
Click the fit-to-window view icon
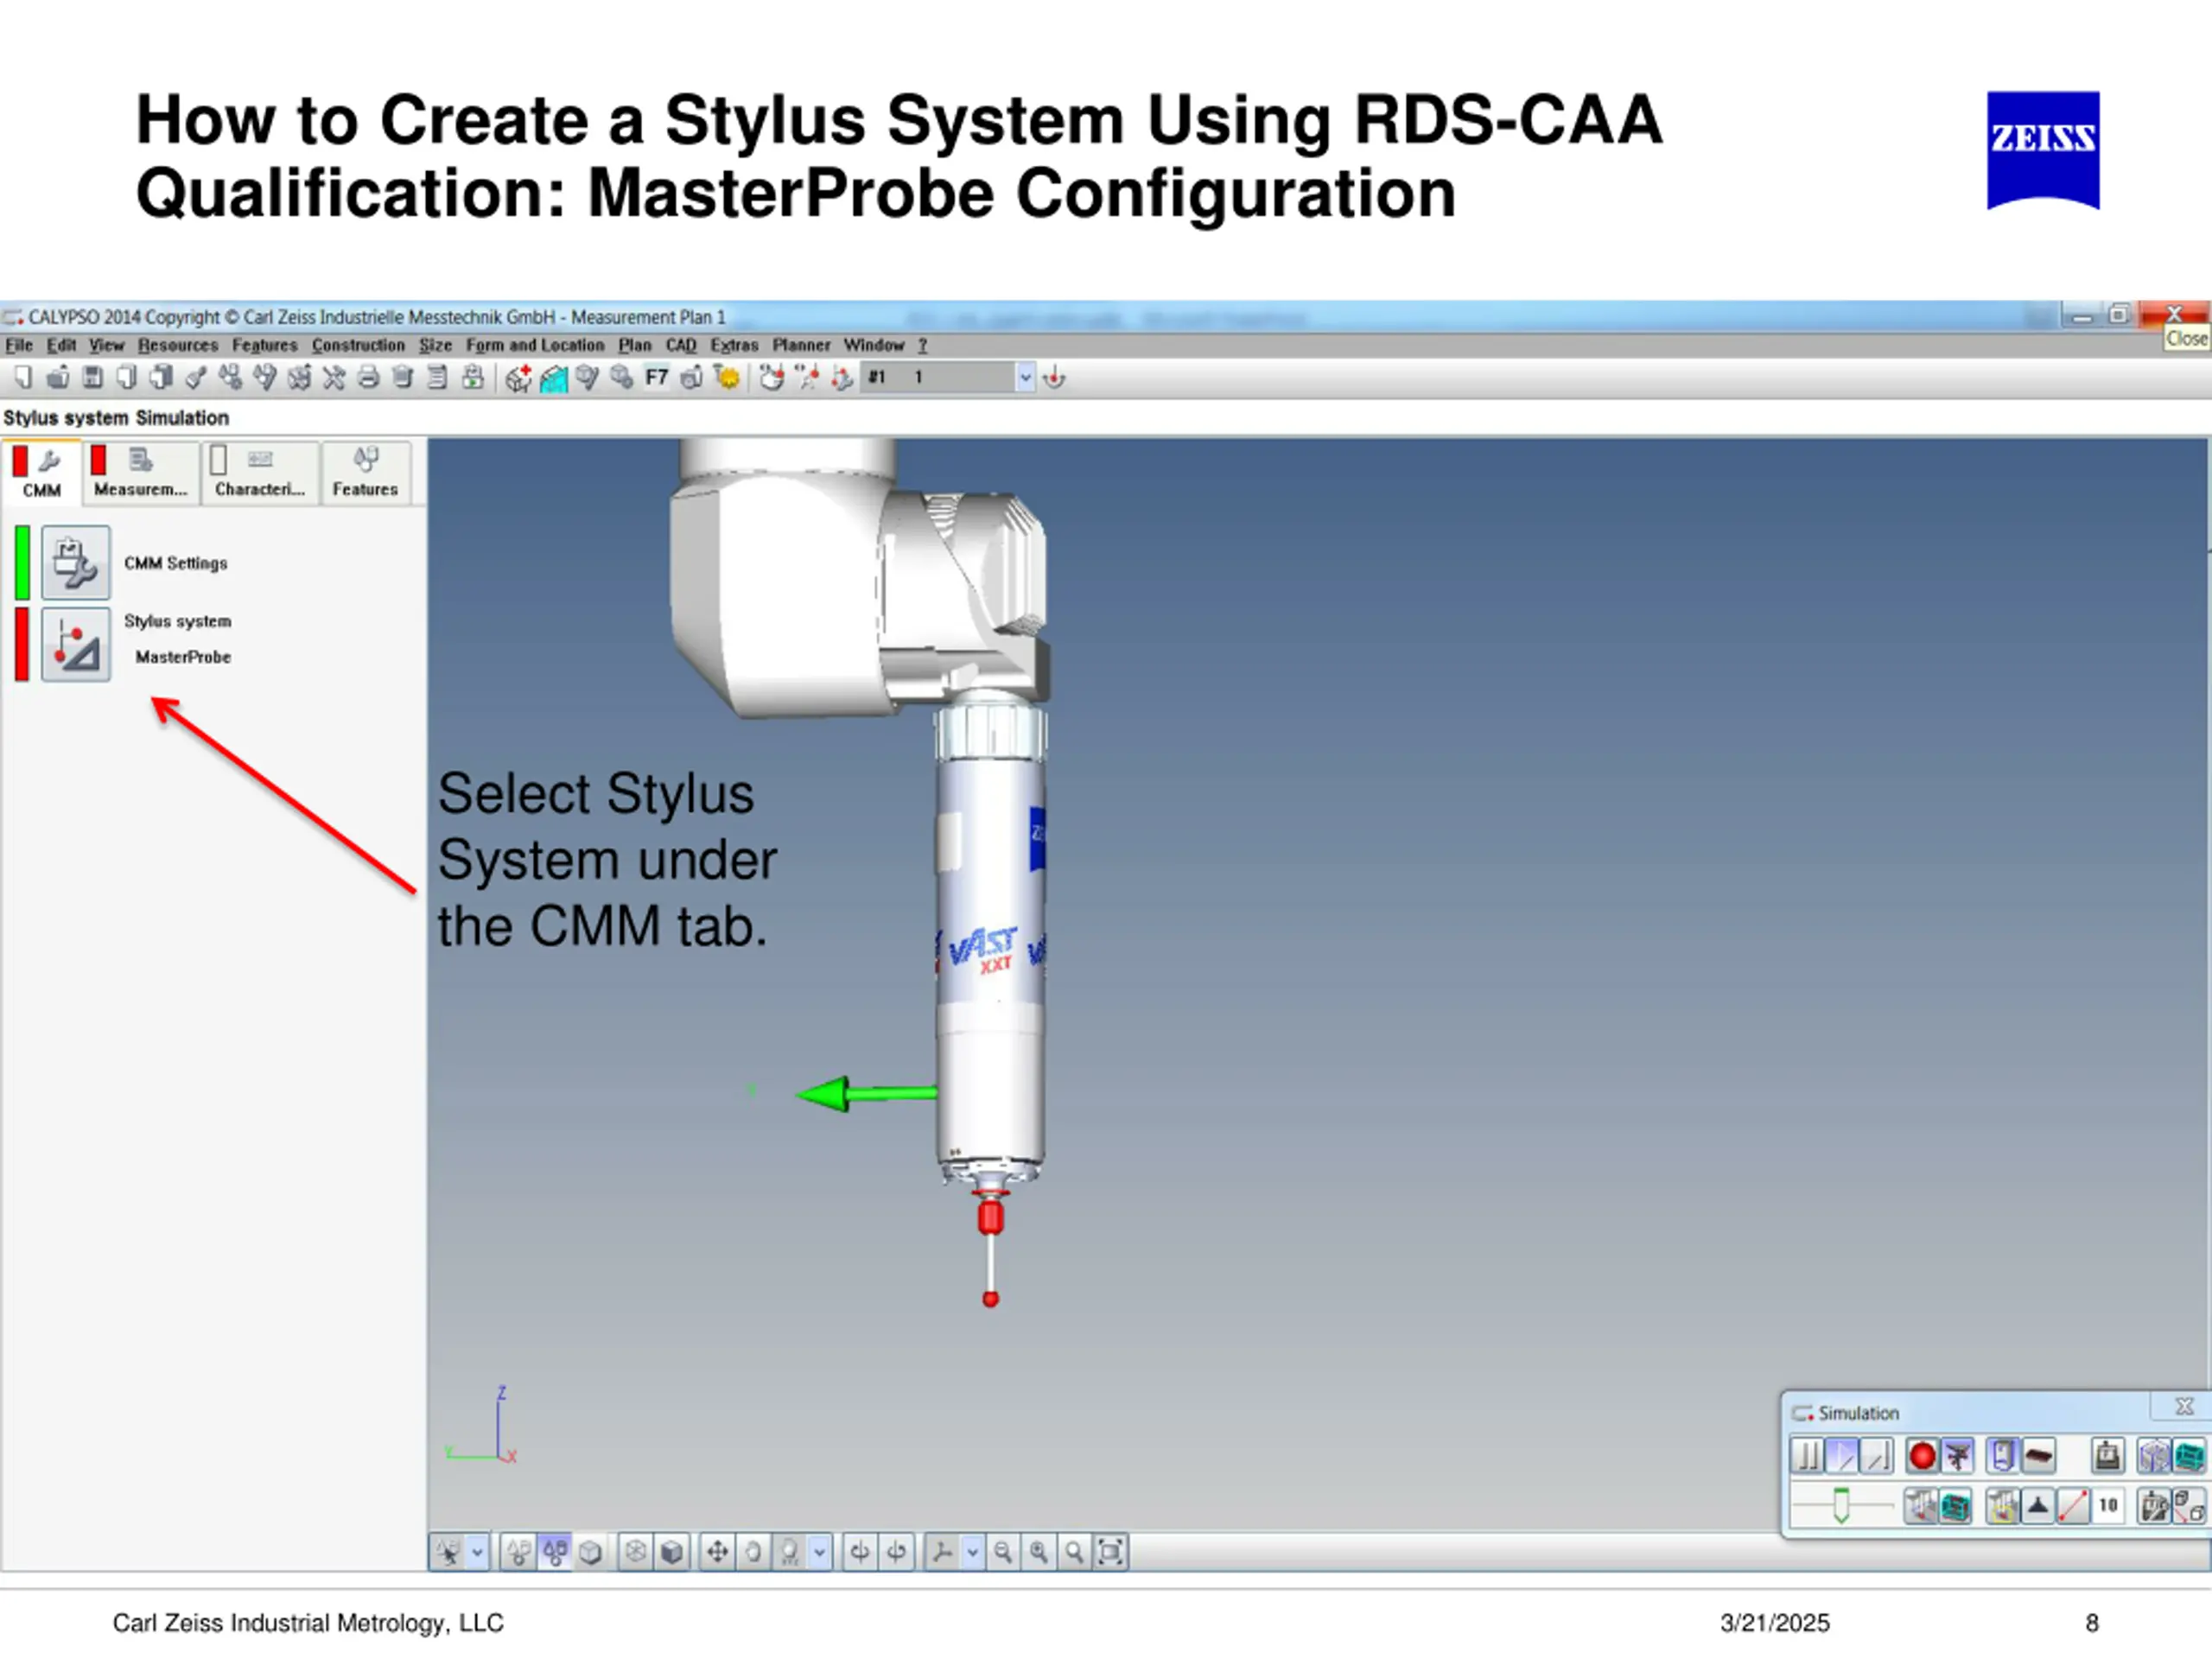[1110, 1552]
